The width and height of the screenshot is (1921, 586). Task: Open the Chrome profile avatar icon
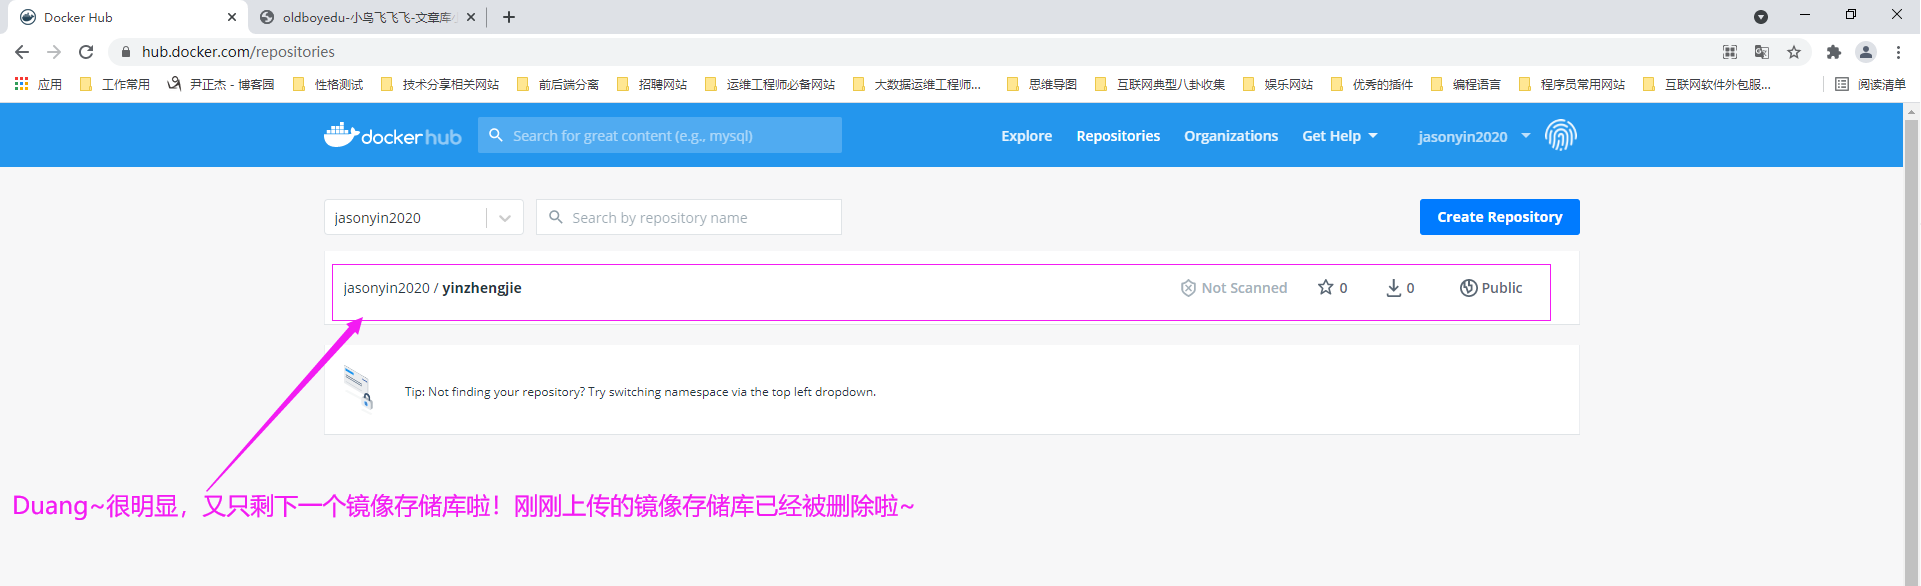[x=1865, y=52]
